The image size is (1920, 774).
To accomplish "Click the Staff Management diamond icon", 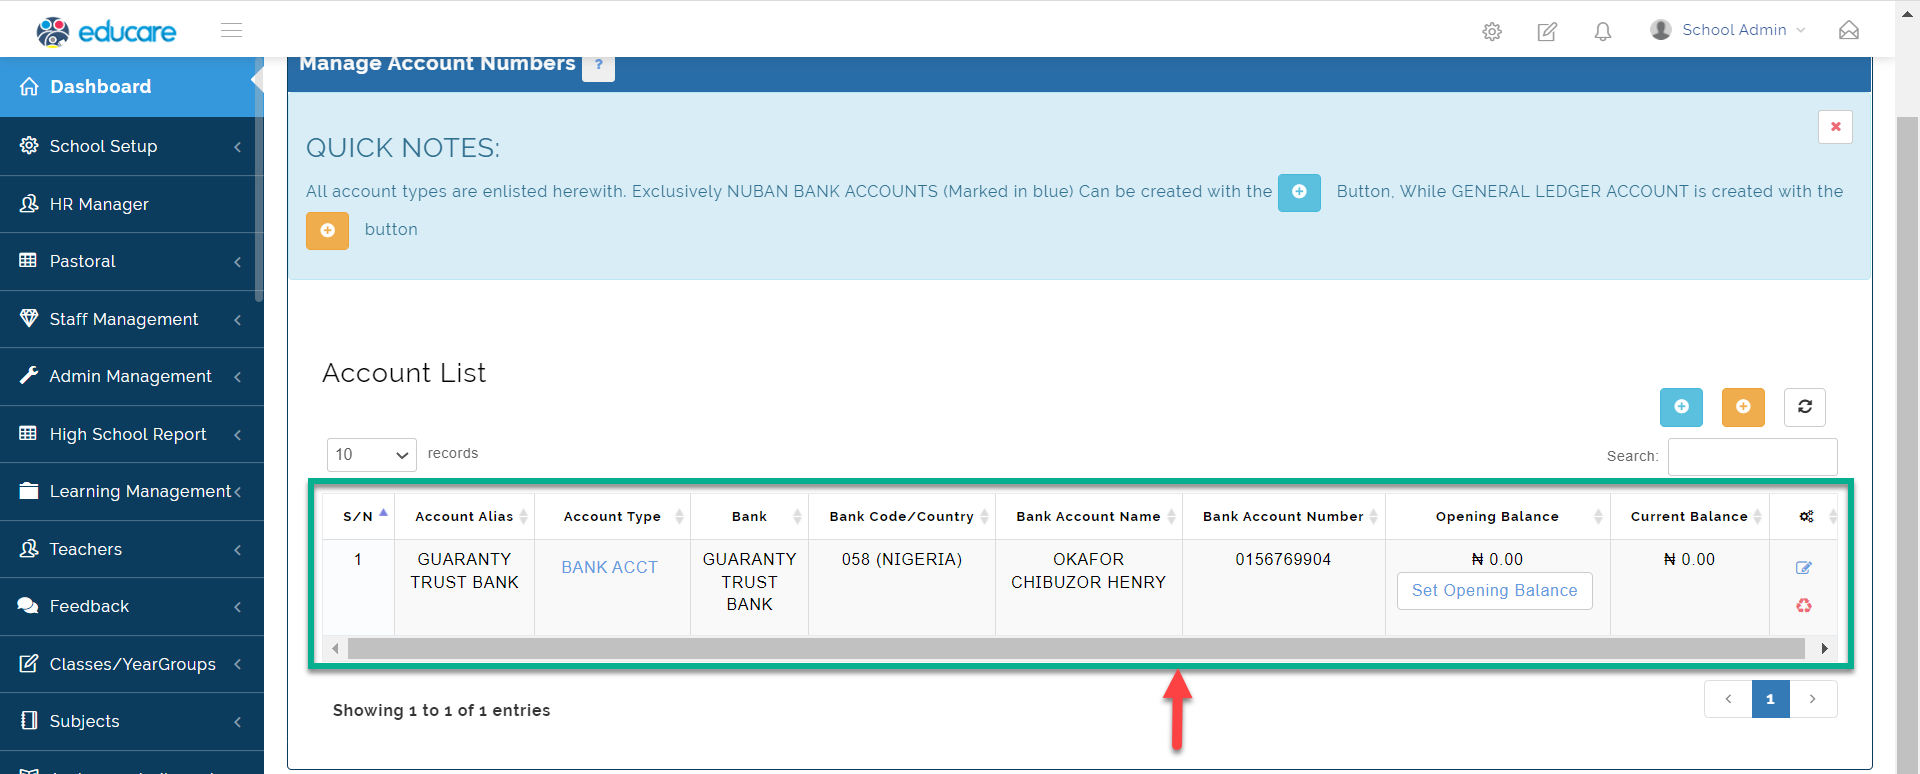I will click(29, 318).
